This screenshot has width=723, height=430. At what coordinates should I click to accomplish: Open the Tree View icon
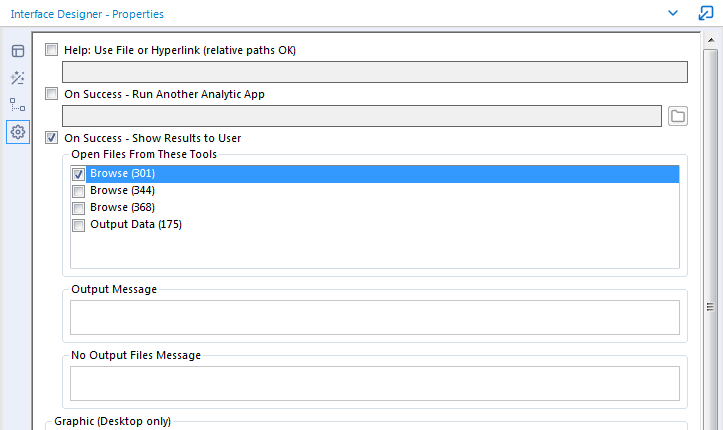(x=18, y=105)
